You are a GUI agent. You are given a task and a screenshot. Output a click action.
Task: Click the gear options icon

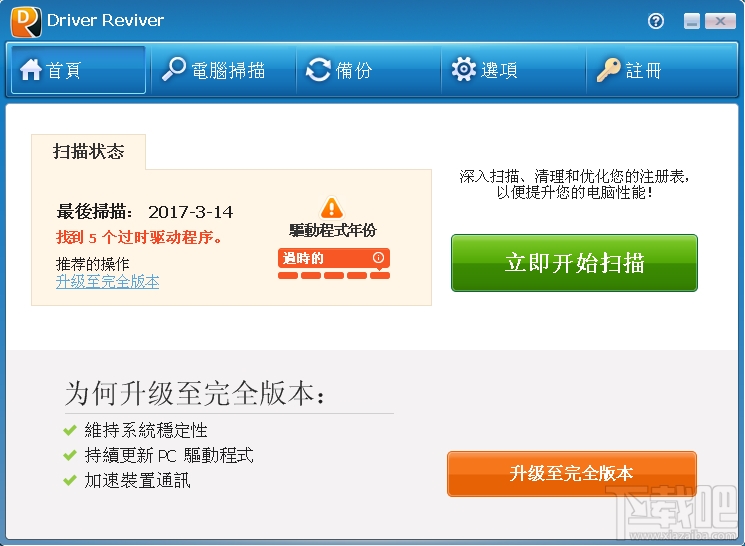[x=464, y=69]
